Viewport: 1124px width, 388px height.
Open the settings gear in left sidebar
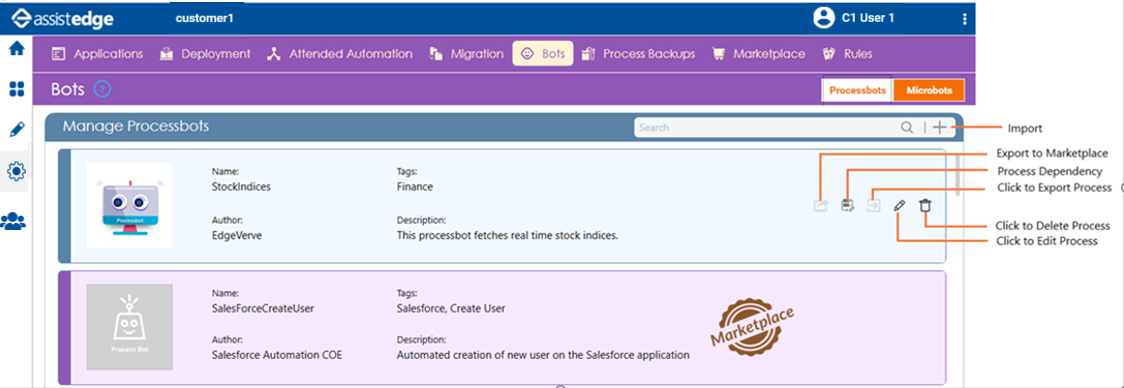16,171
